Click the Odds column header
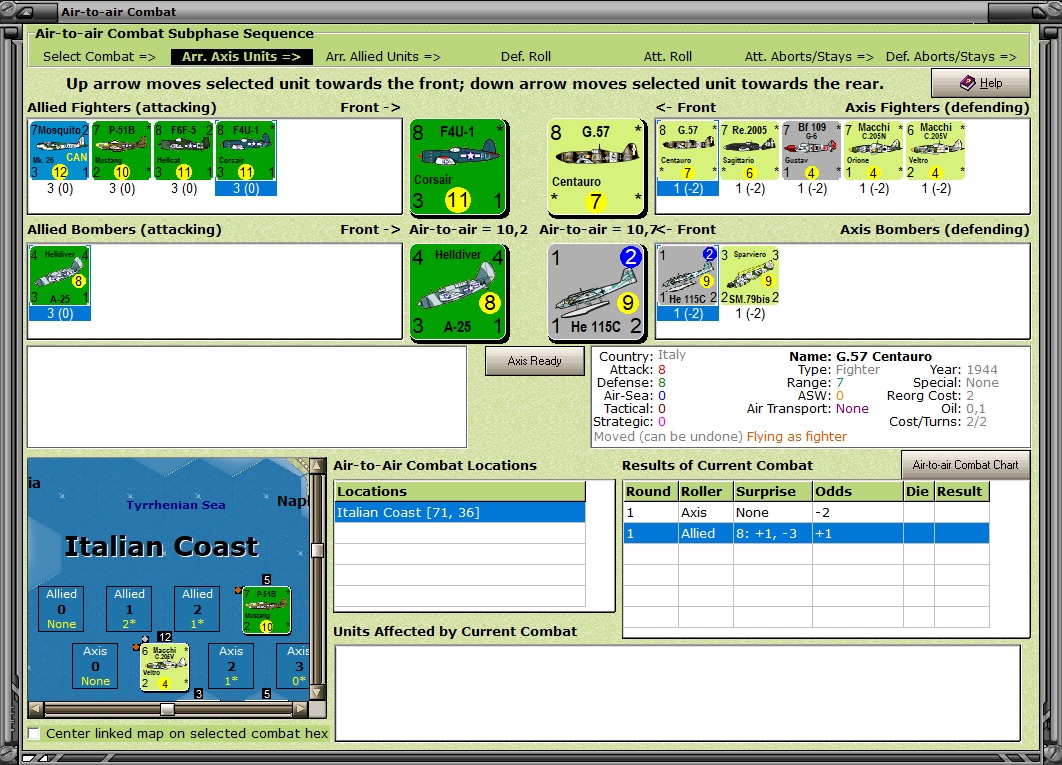Viewport: 1062px width, 765px height. click(857, 491)
